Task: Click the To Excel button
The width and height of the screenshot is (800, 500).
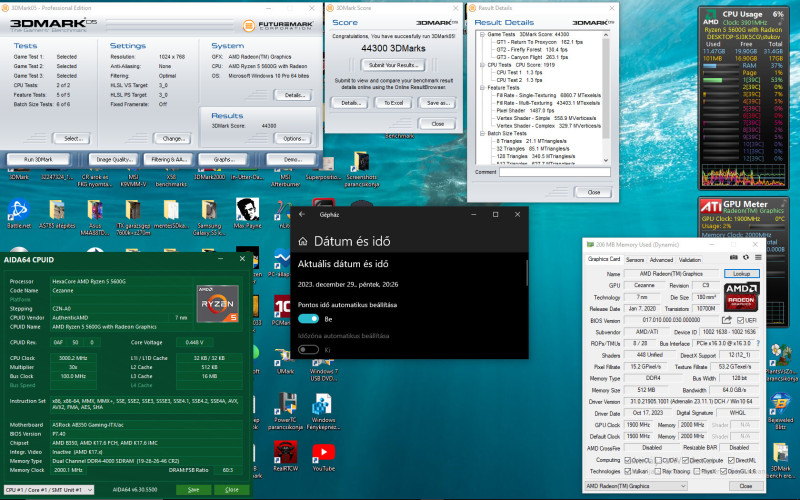Action: (393, 103)
